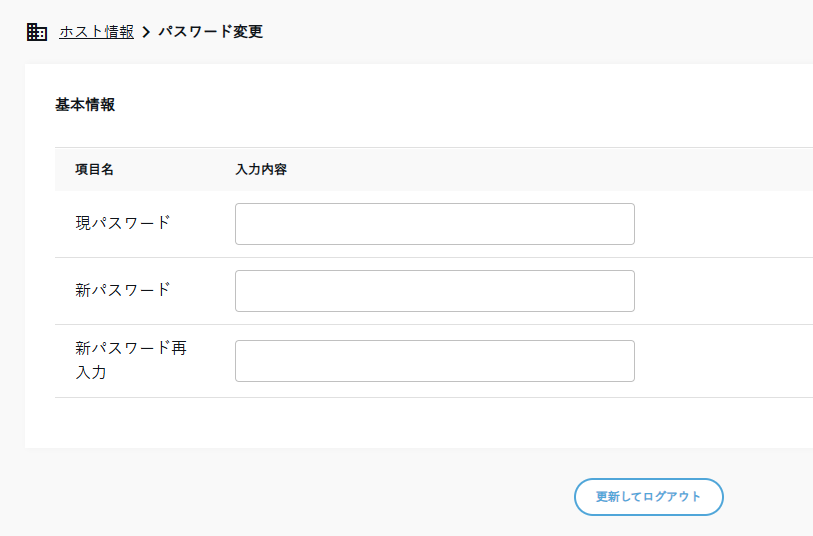The image size is (813, 536).
Task: Click blank space right of current password field
Action: [x=720, y=224]
